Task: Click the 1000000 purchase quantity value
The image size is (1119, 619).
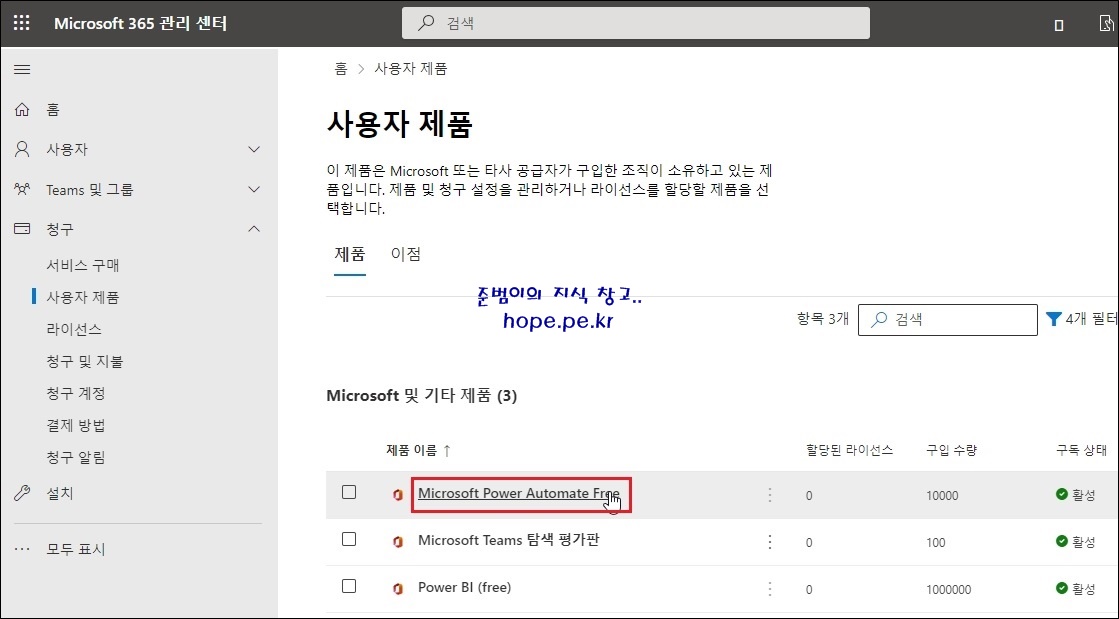Action: 948,590
